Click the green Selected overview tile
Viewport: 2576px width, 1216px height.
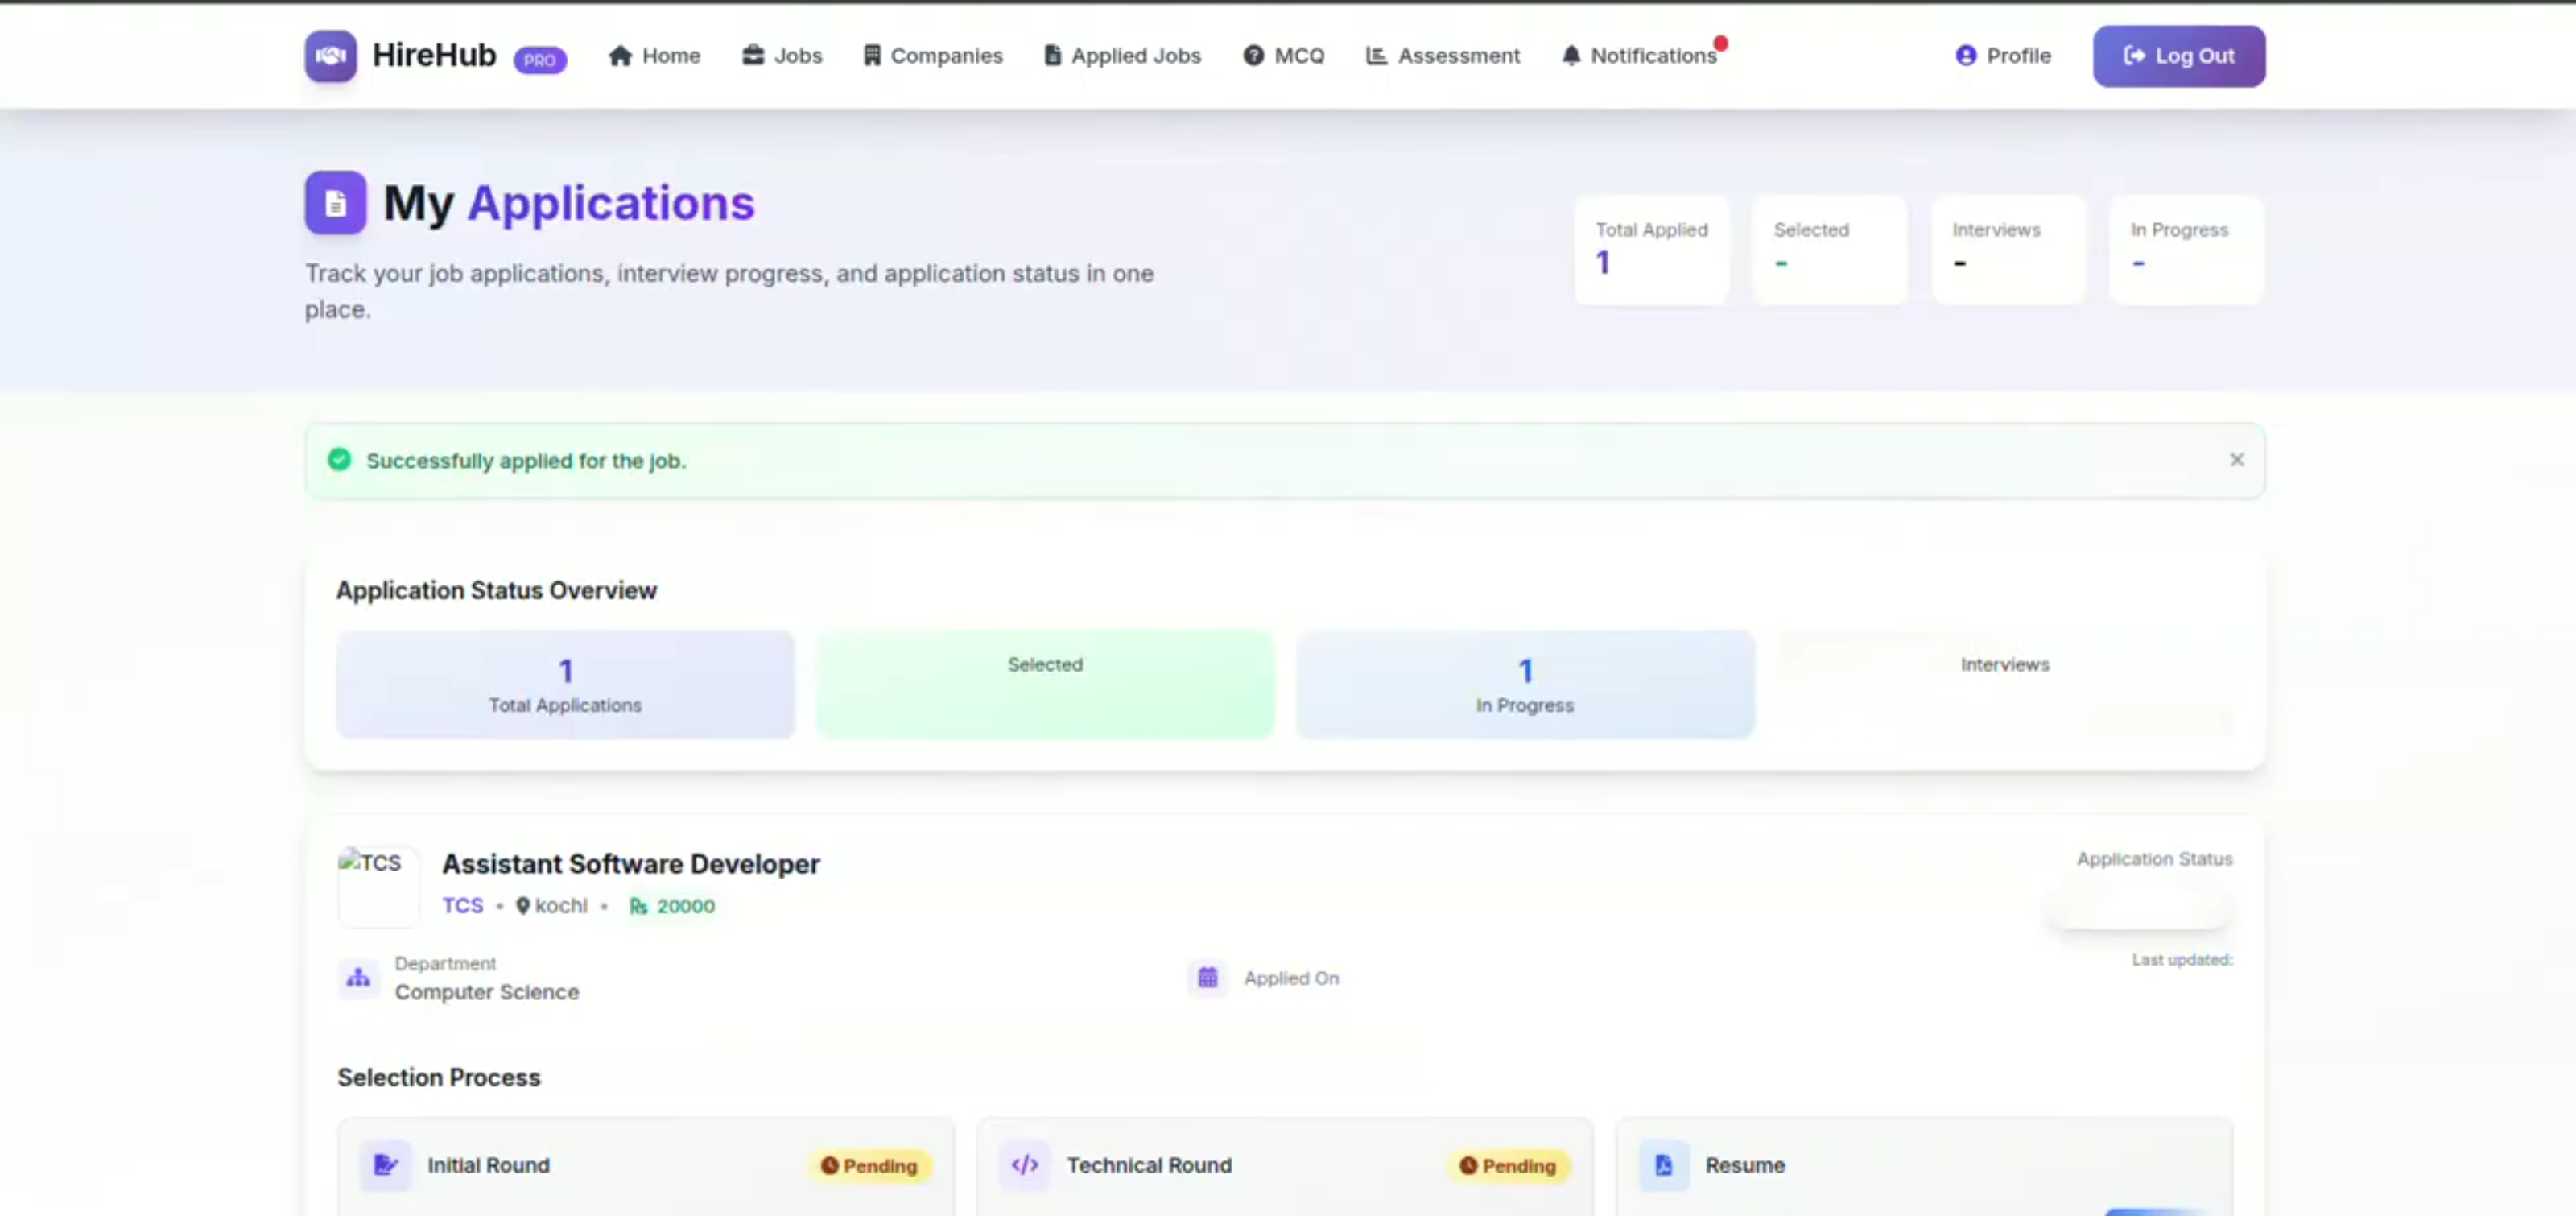point(1045,685)
